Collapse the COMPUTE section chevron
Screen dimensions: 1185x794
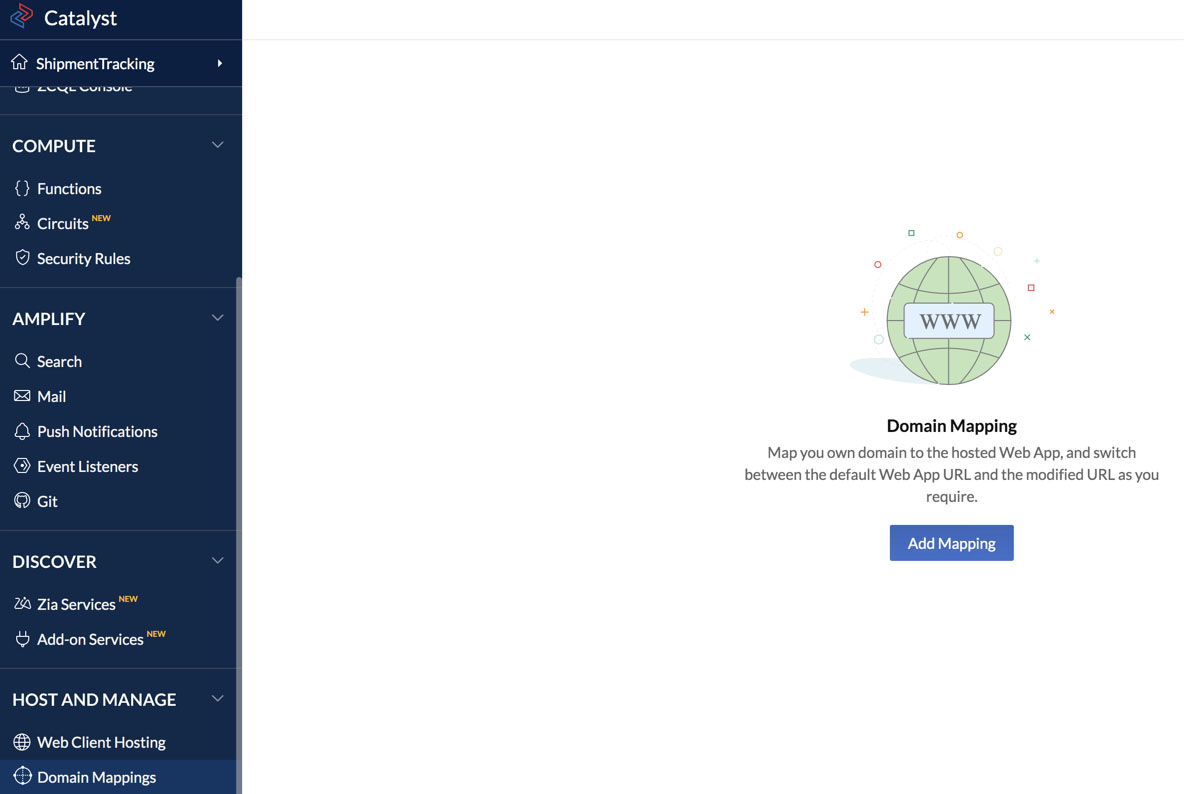[x=218, y=145]
